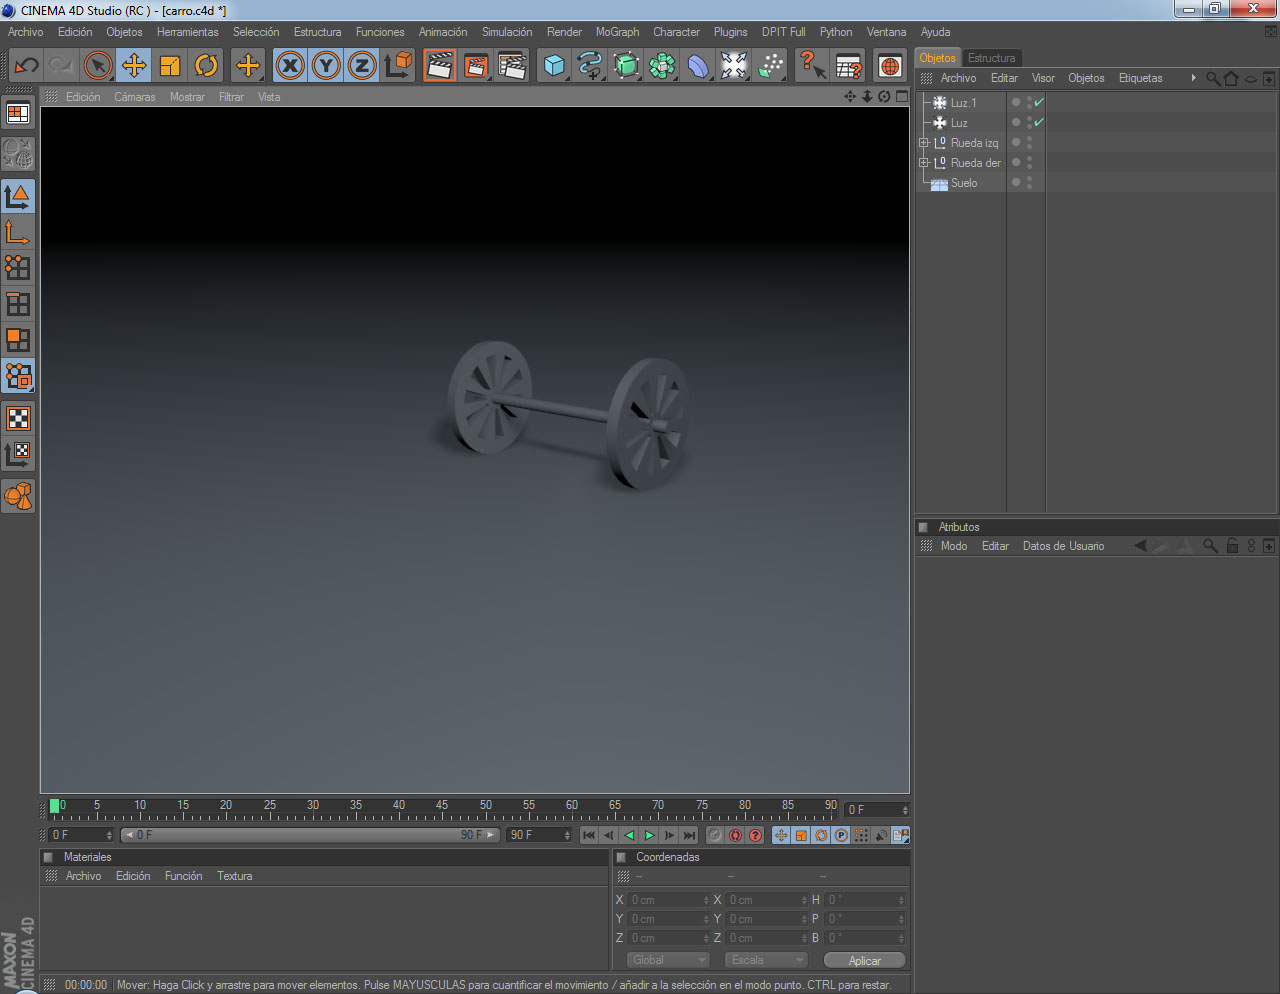
Task: Open the viewport Mostrar menu
Action: click(x=187, y=97)
